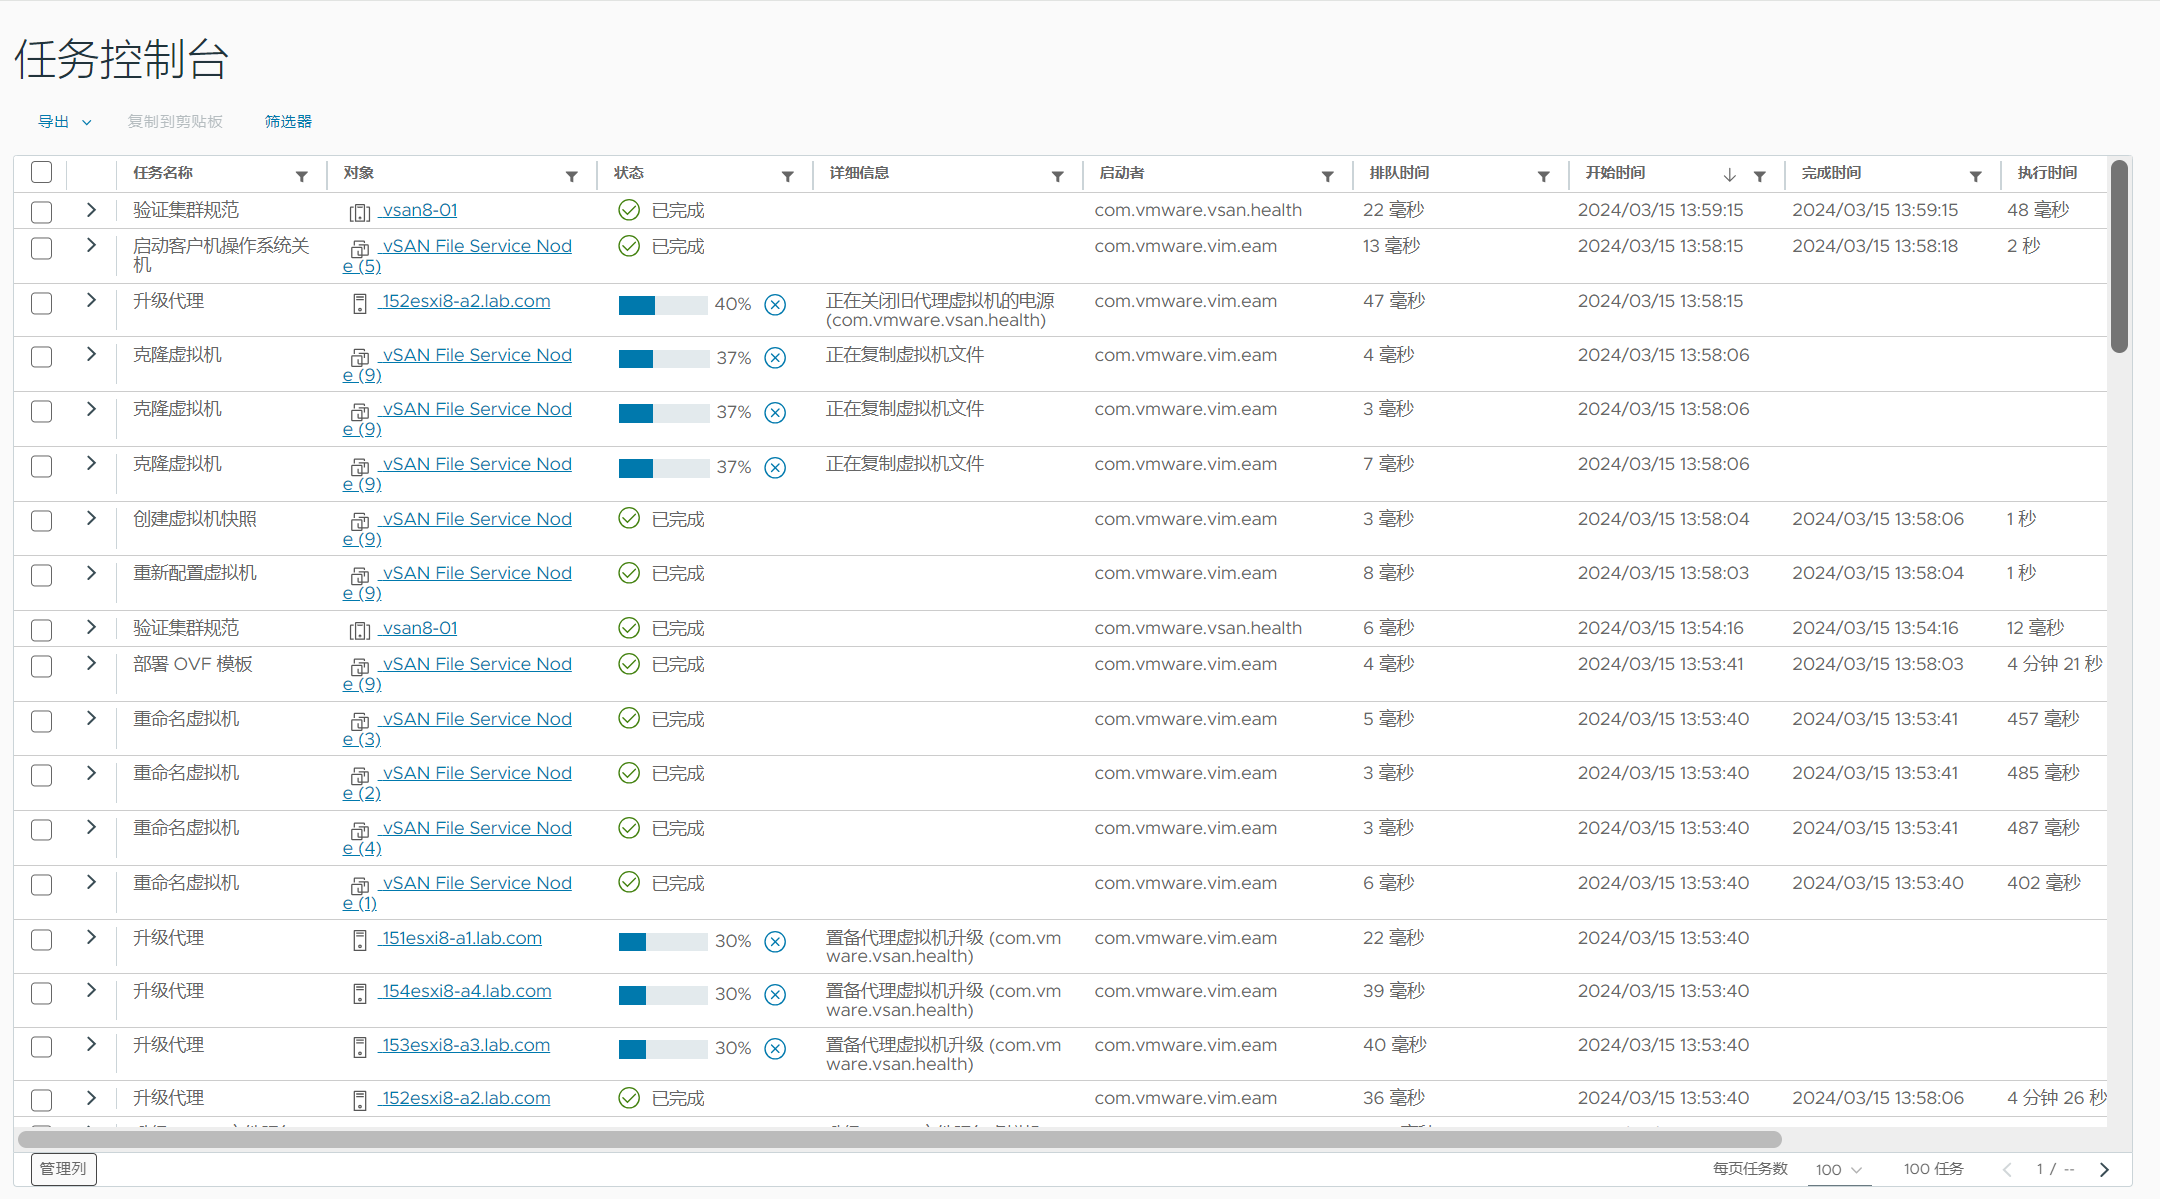Viewport: 2160px width, 1199px height.
Task: Expand 部署 OVF 模板 task row
Action: pyautogui.click(x=91, y=663)
